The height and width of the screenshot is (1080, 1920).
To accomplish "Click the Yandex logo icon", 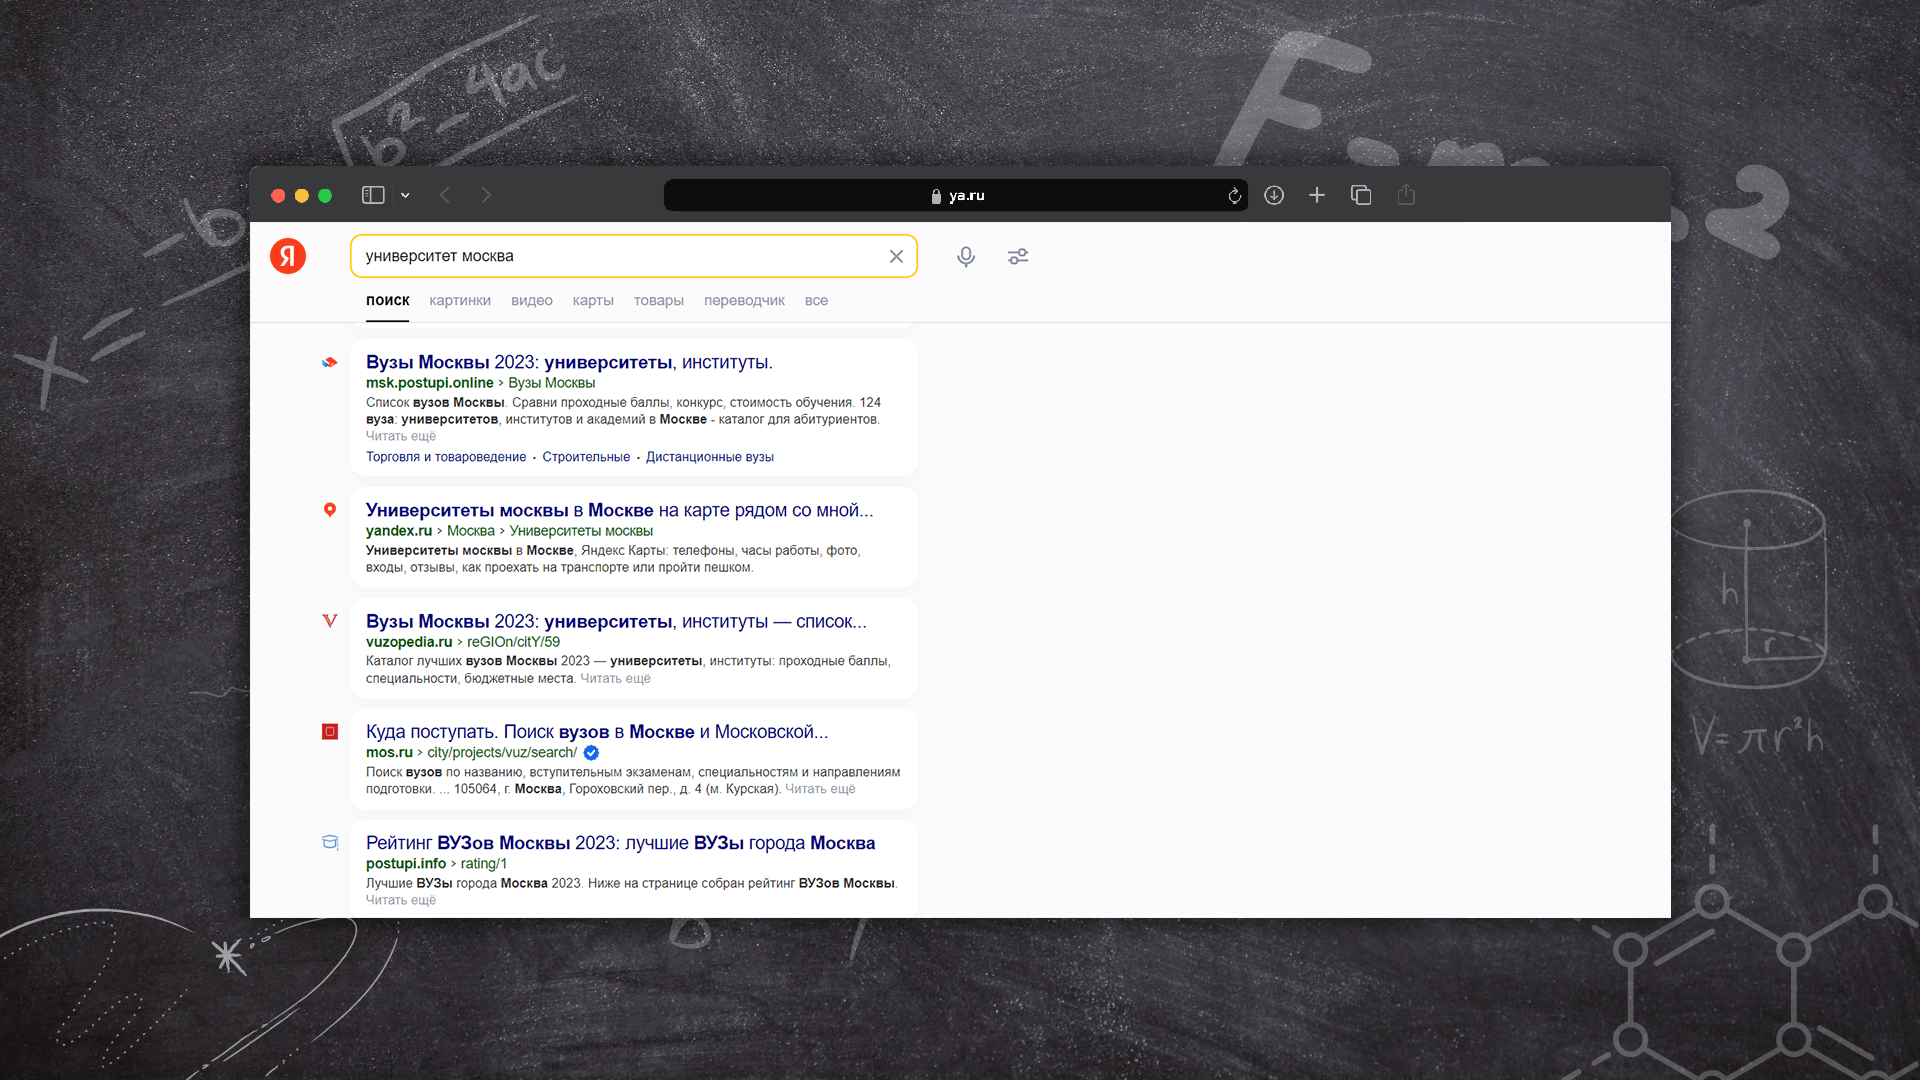I will point(288,256).
